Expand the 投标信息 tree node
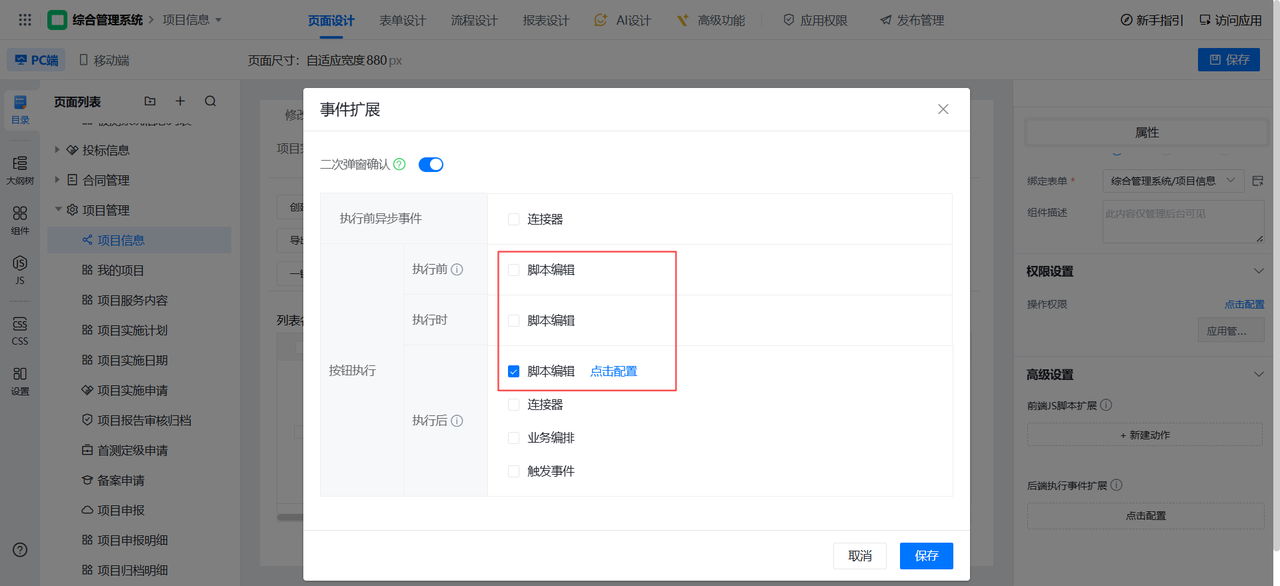Screen dimensions: 1280x586 pos(58,150)
